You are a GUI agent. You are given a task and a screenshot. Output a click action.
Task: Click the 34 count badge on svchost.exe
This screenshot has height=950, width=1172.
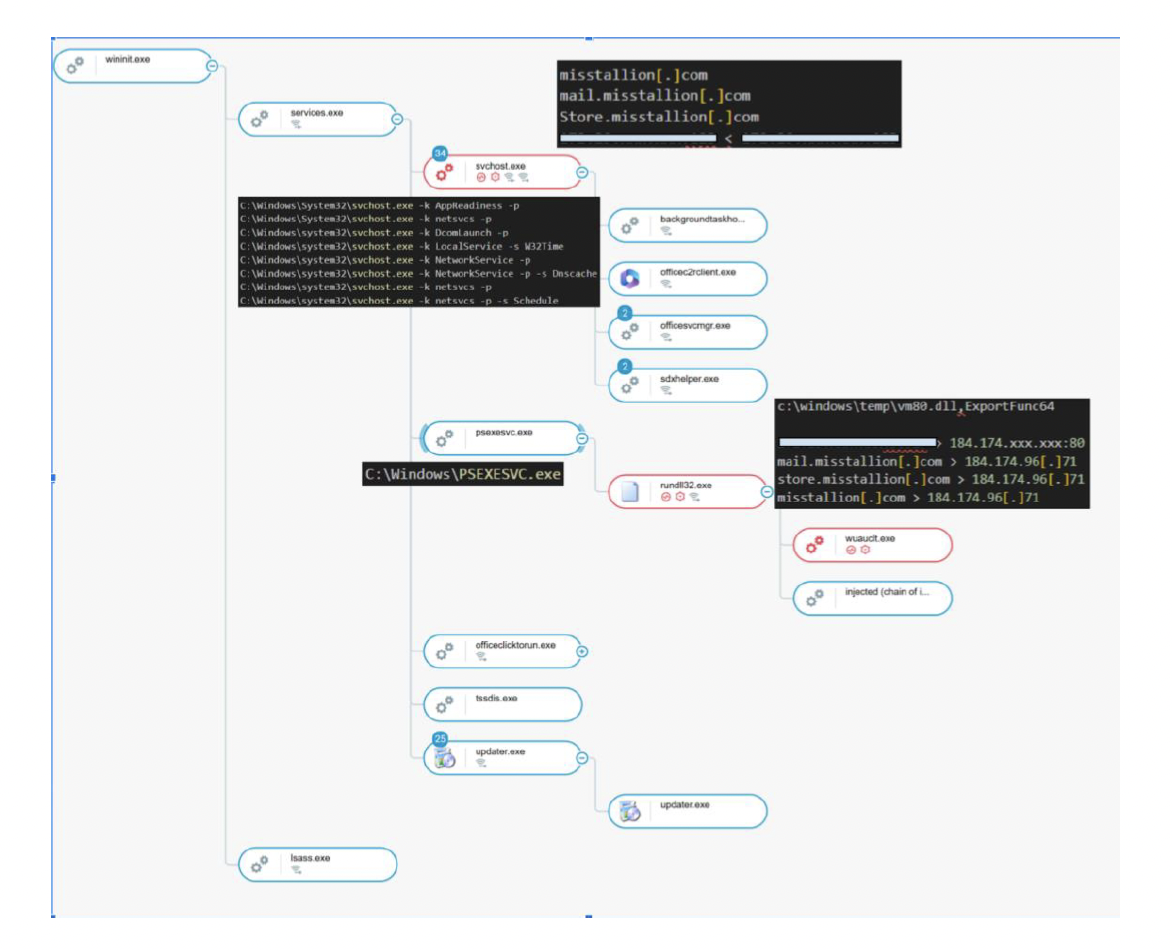point(440,153)
